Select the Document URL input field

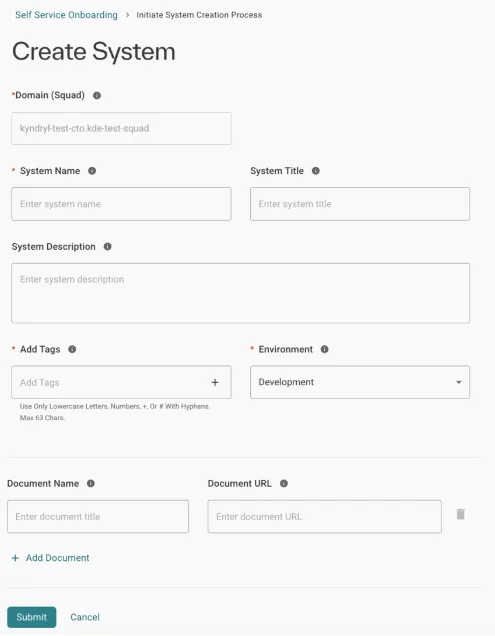pos(325,516)
